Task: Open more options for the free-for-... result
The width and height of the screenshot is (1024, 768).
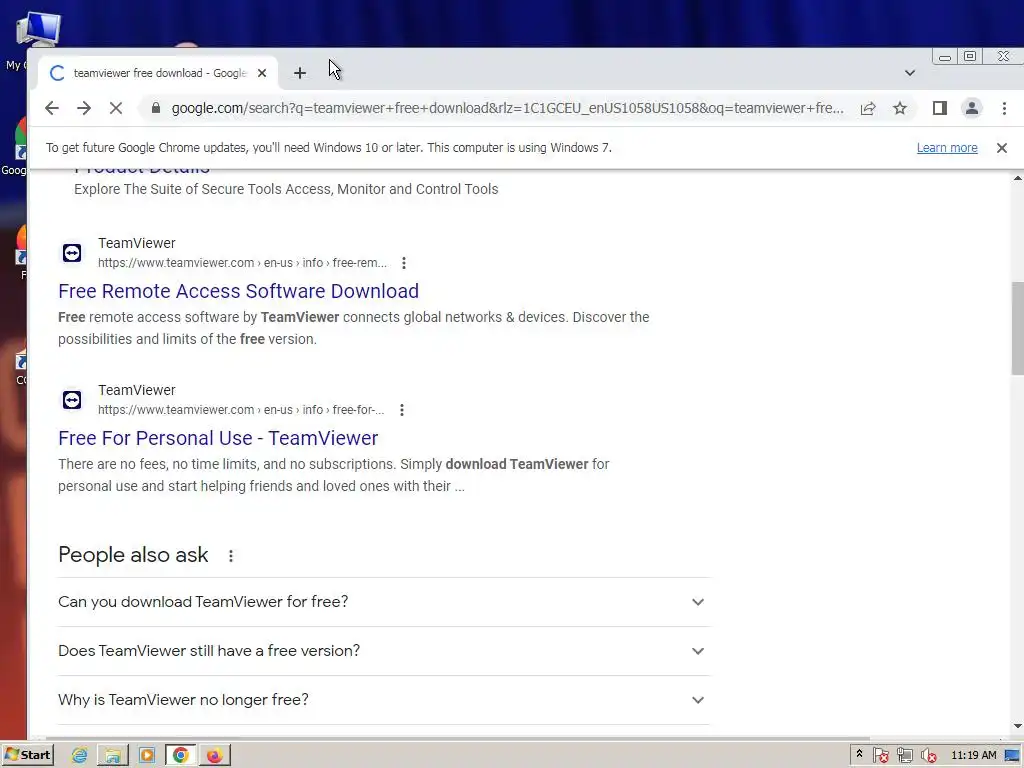Action: [x=402, y=410]
